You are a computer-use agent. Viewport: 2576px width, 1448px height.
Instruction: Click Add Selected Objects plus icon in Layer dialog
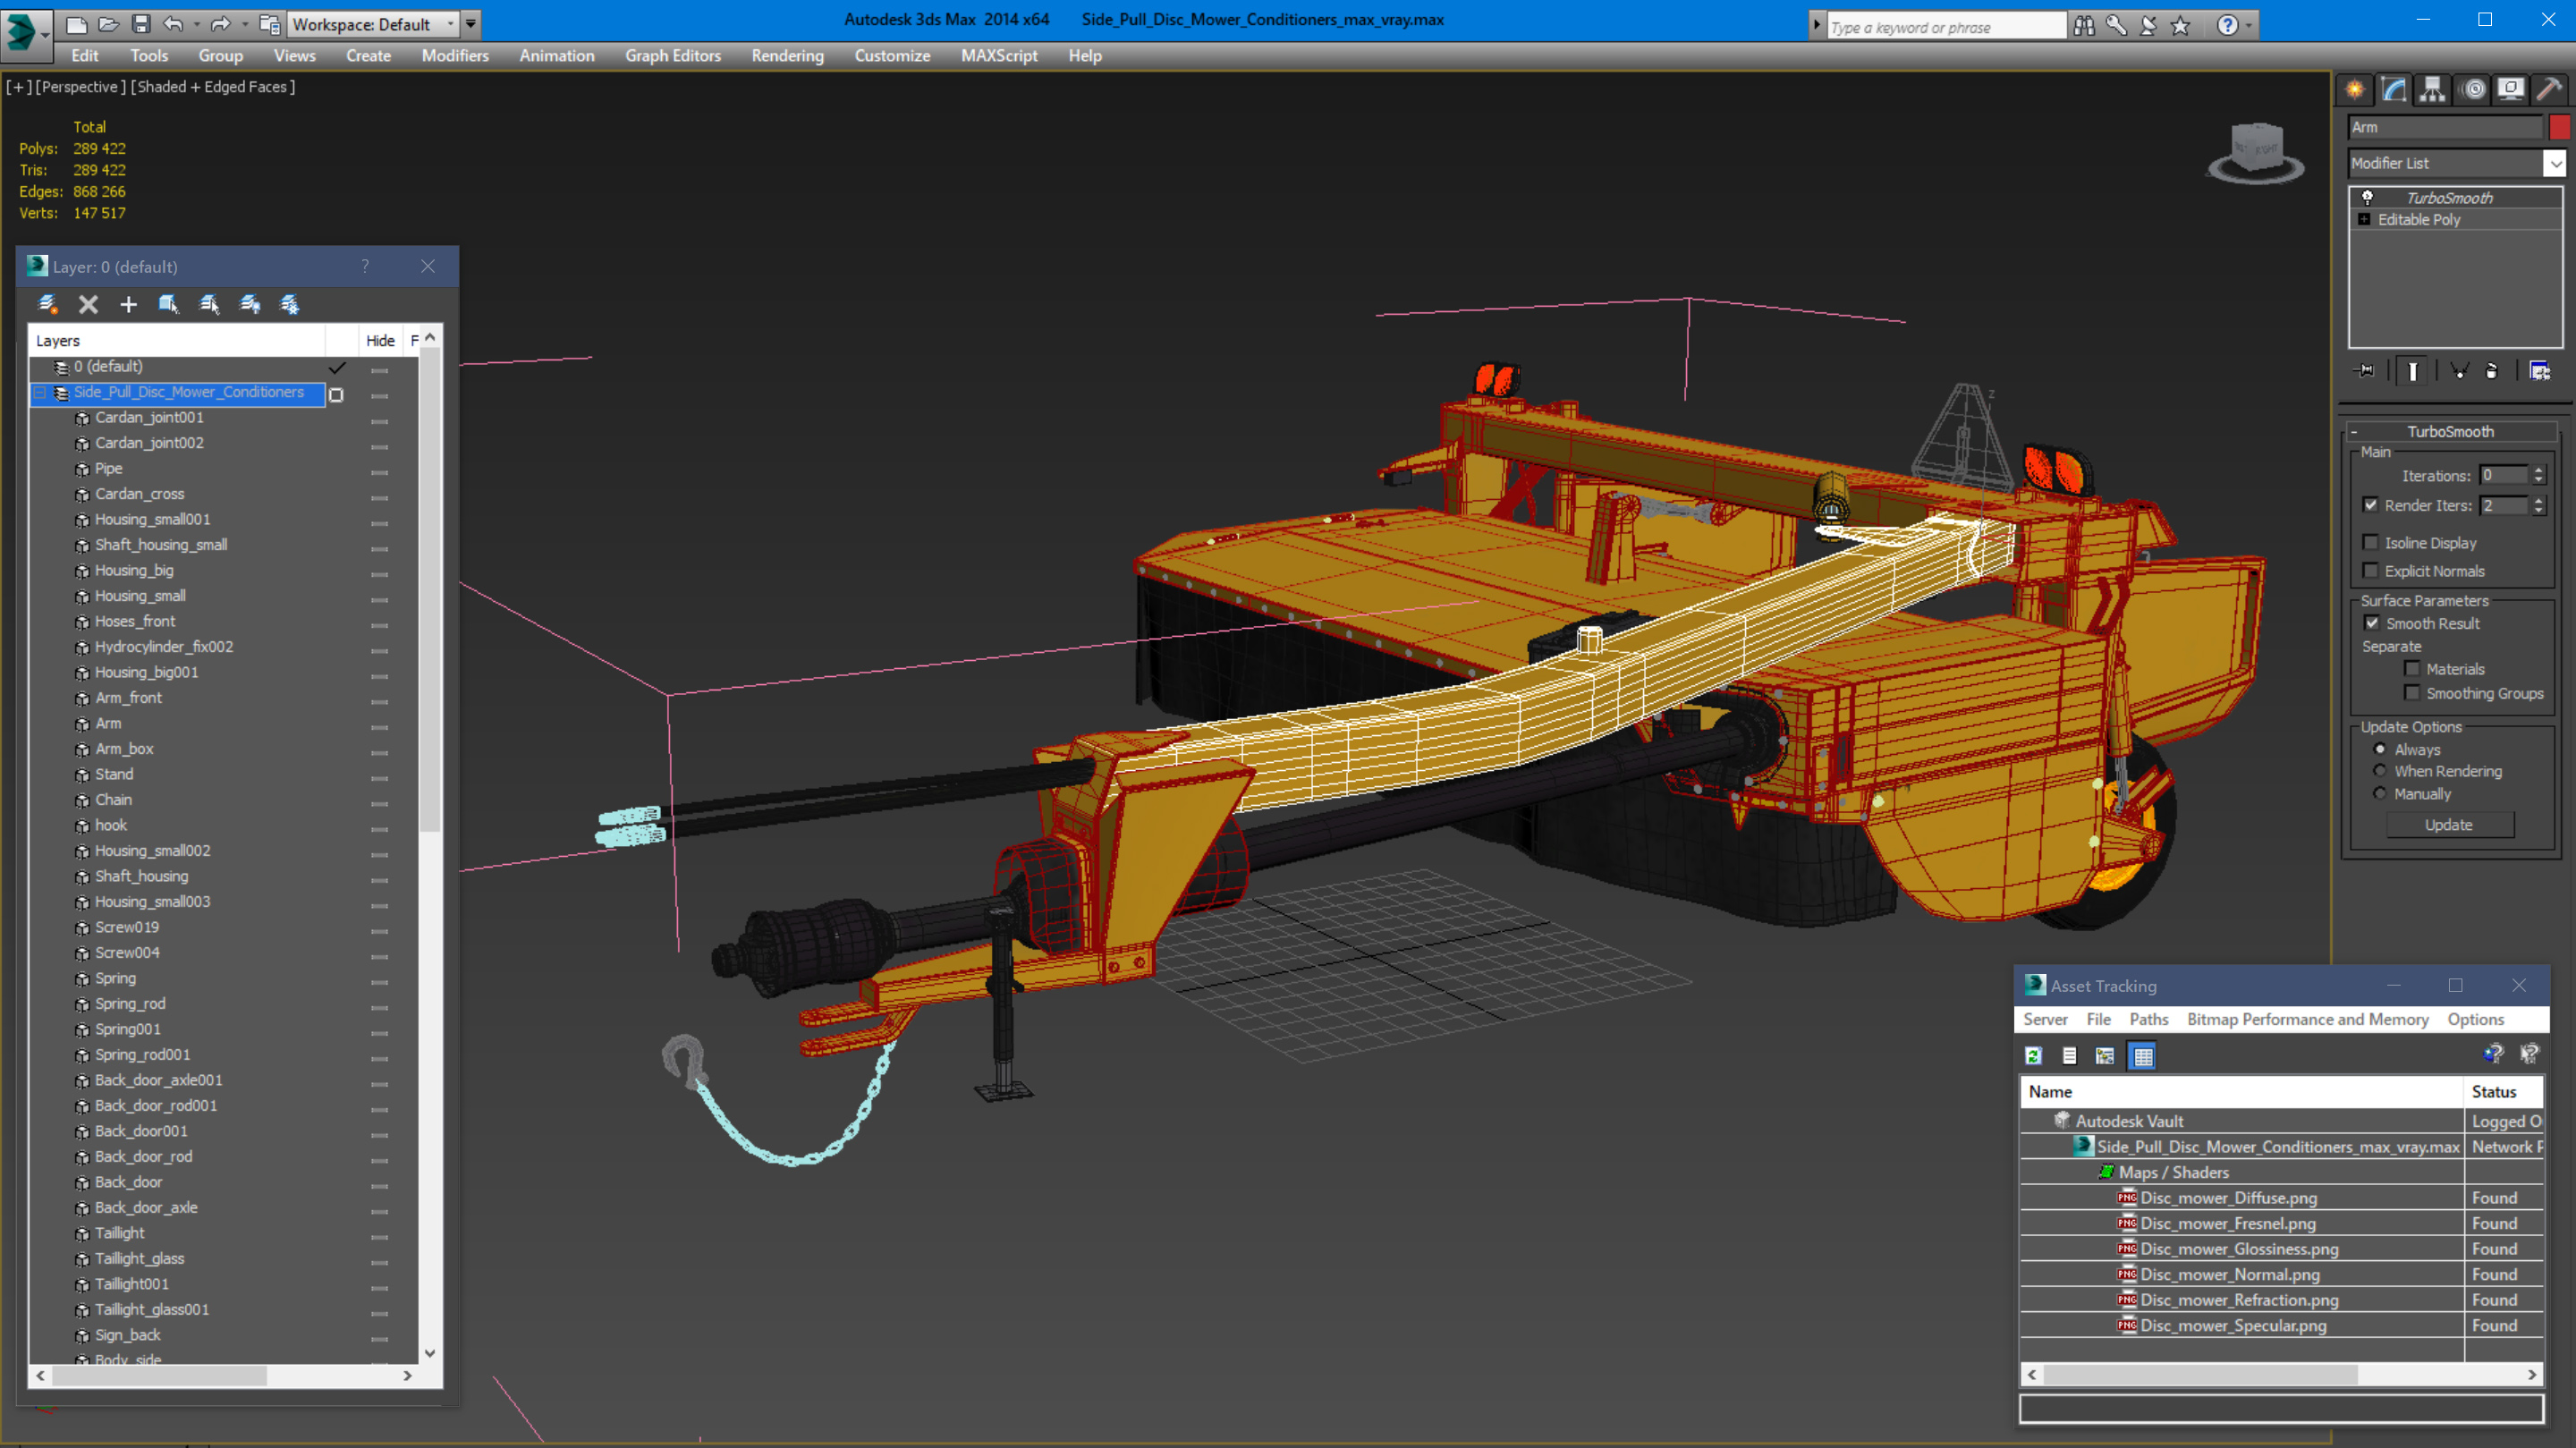128,305
